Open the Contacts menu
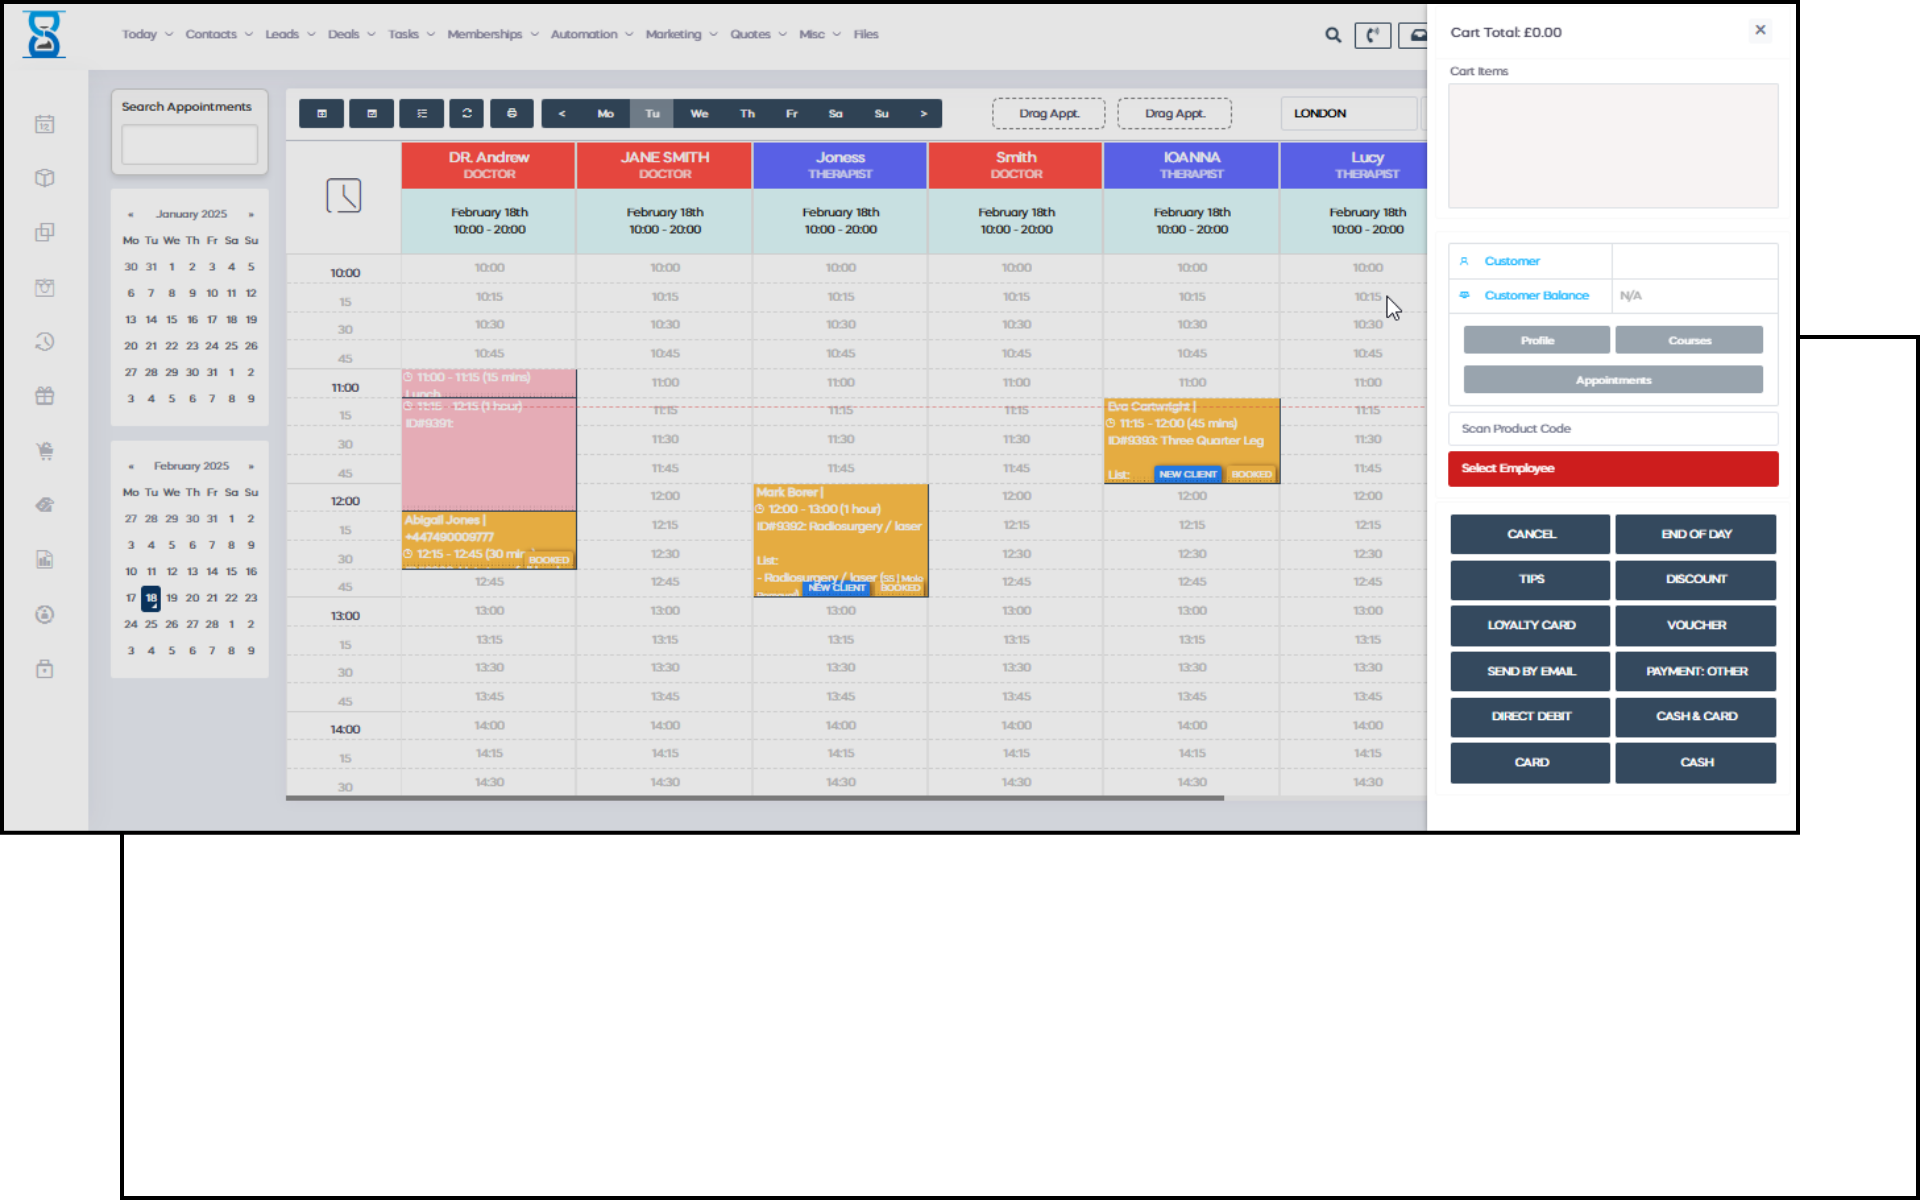1920x1200 pixels. pos(218,34)
